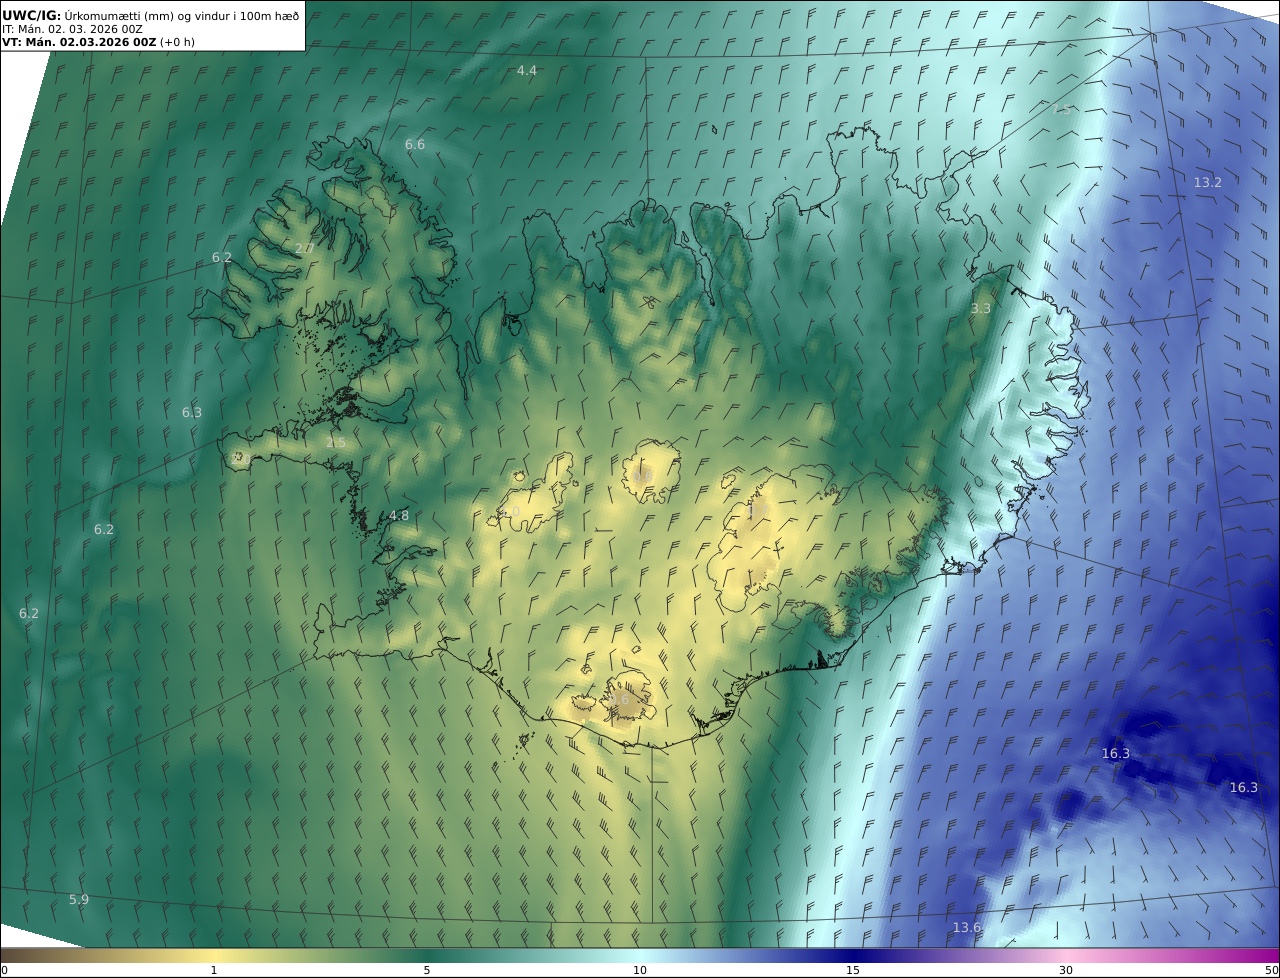Click the '0' tick label on the colour scale
The width and height of the screenshot is (1280, 978).
click(4, 970)
